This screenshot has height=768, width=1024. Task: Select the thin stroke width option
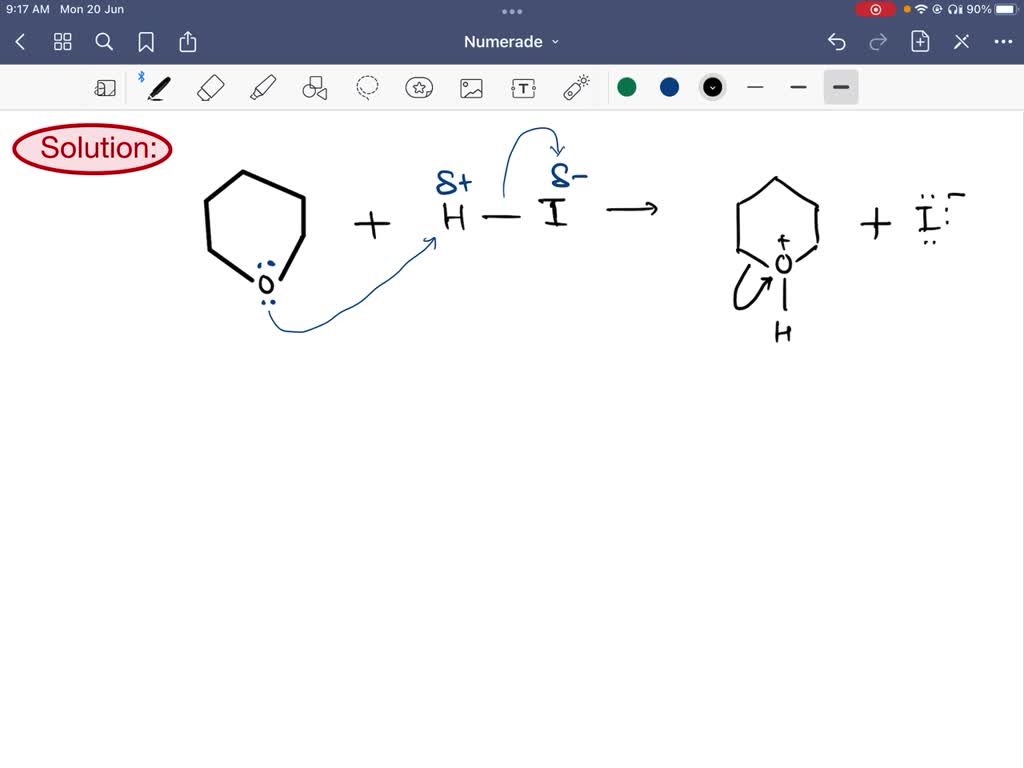tap(755, 87)
